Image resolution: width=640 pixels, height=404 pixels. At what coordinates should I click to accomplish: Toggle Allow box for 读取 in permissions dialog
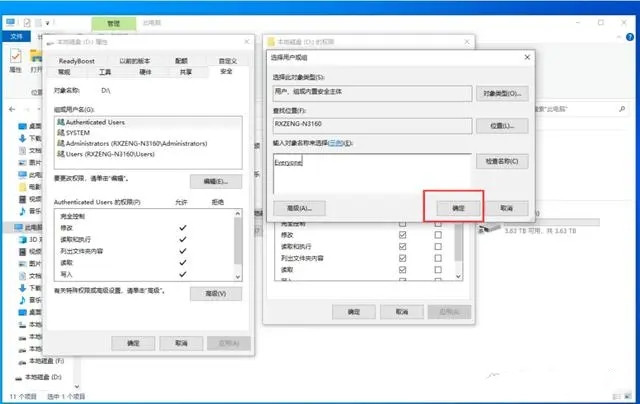tap(402, 270)
